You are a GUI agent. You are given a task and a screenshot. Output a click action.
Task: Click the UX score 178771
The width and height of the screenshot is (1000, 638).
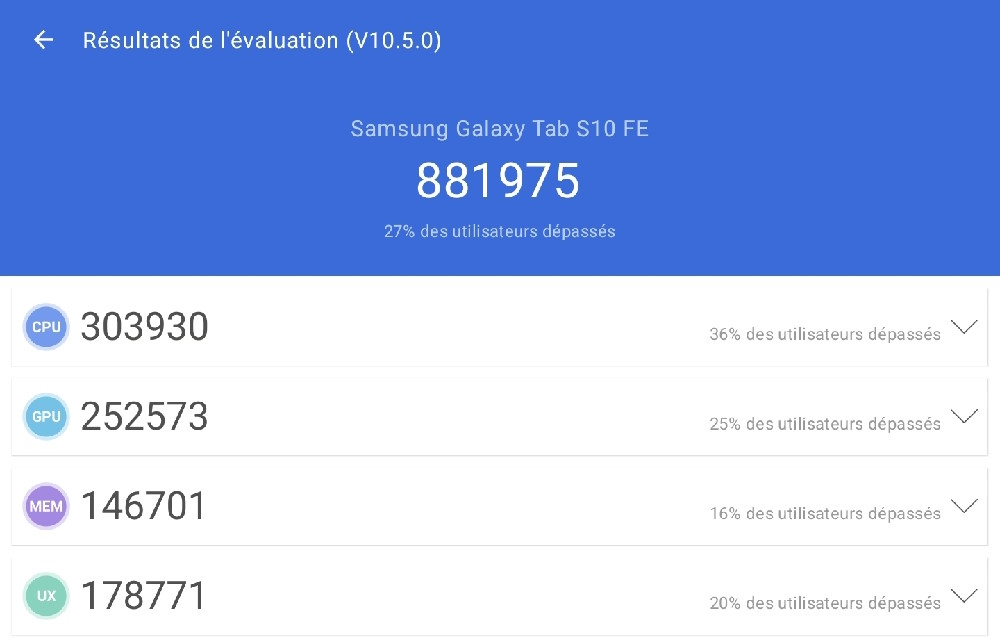tap(143, 596)
